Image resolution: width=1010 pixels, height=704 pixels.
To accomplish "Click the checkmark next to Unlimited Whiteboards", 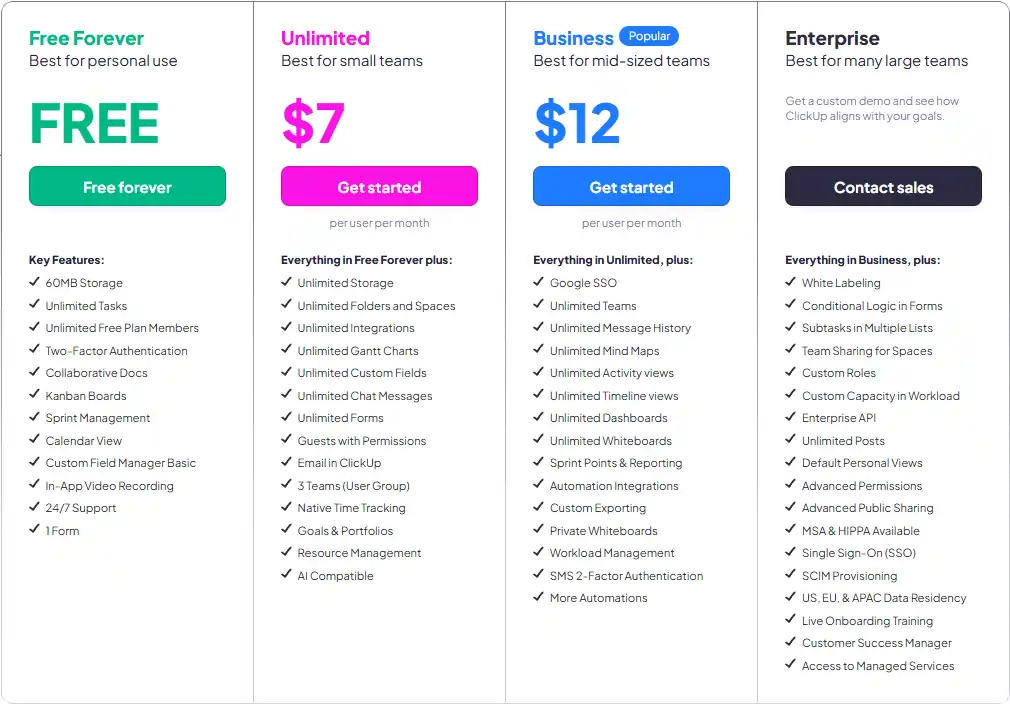I will click(538, 440).
